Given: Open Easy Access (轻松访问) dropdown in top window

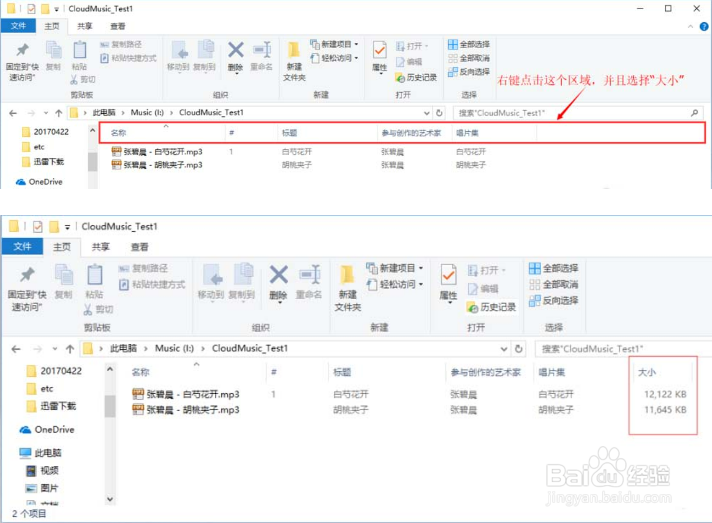Looking at the screenshot, I should (335, 58).
